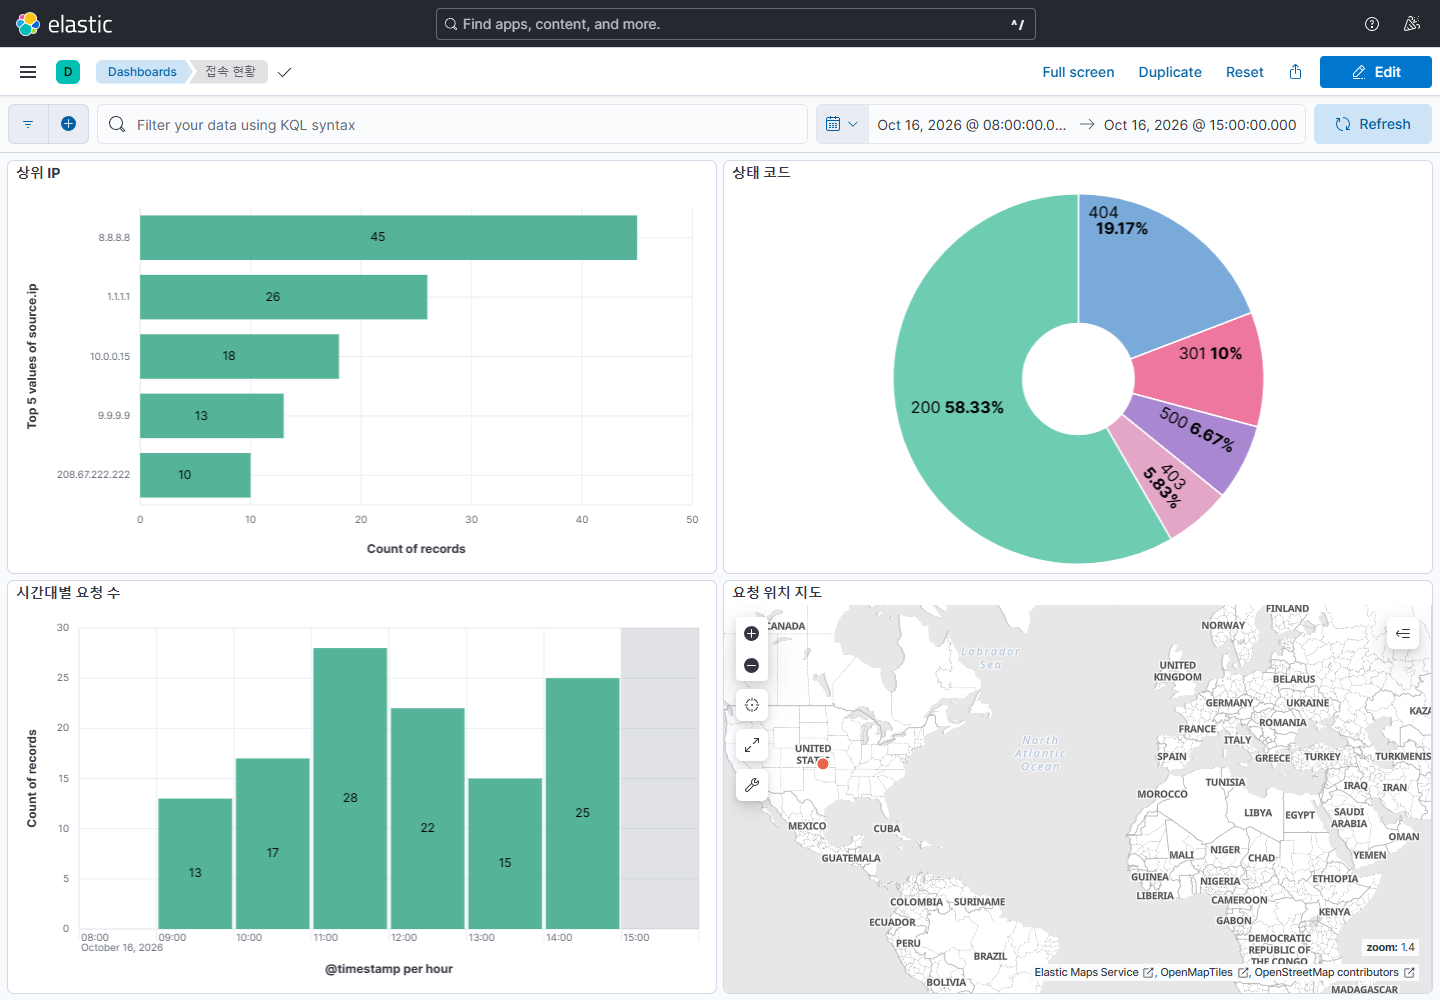Click the 8.8.8.8 bar with 45 records
Screen dimensions: 1440x1000
[388, 237]
